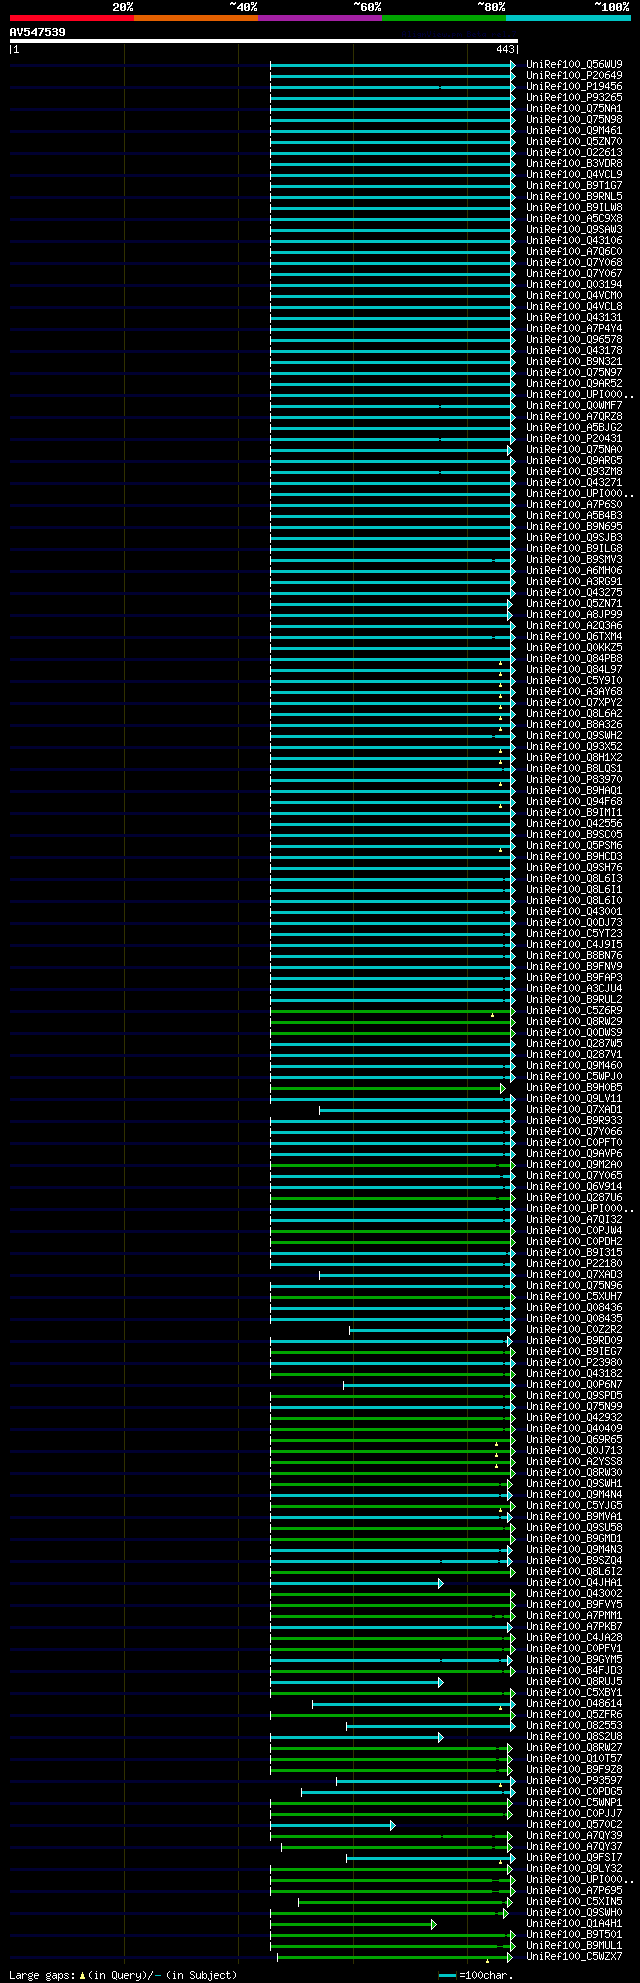The height and width of the screenshot is (1983, 640).
Task: Select hit label UniRef100_B9H0B5
Action: (574, 1088)
